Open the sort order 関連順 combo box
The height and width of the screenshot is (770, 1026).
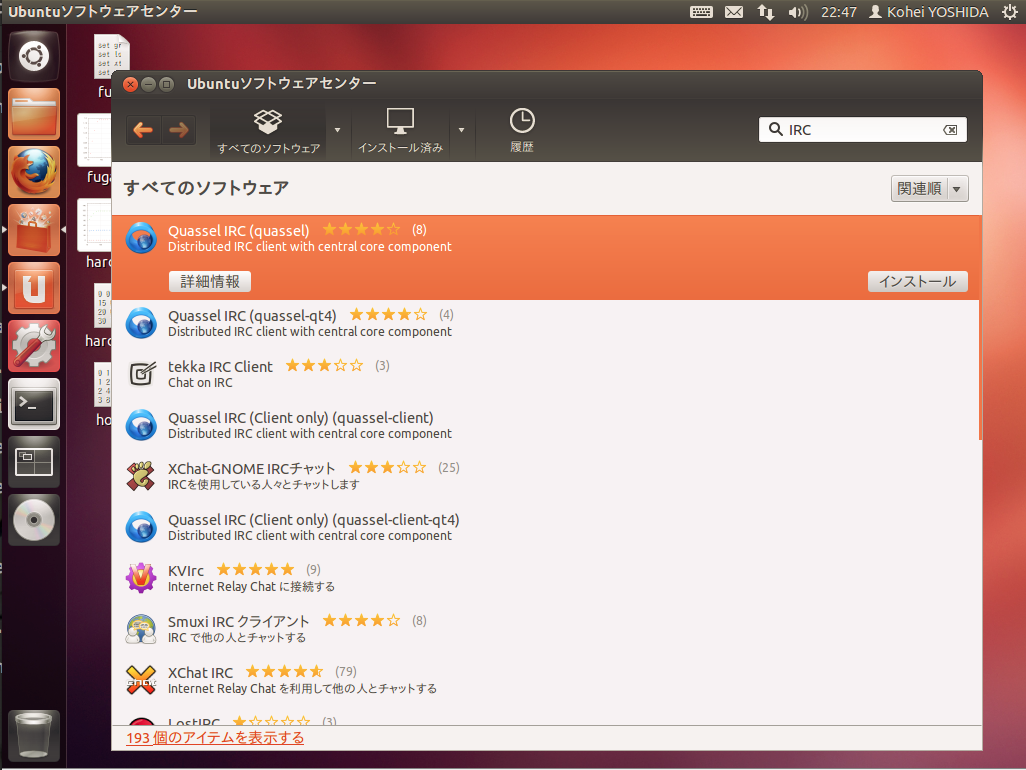click(x=929, y=189)
